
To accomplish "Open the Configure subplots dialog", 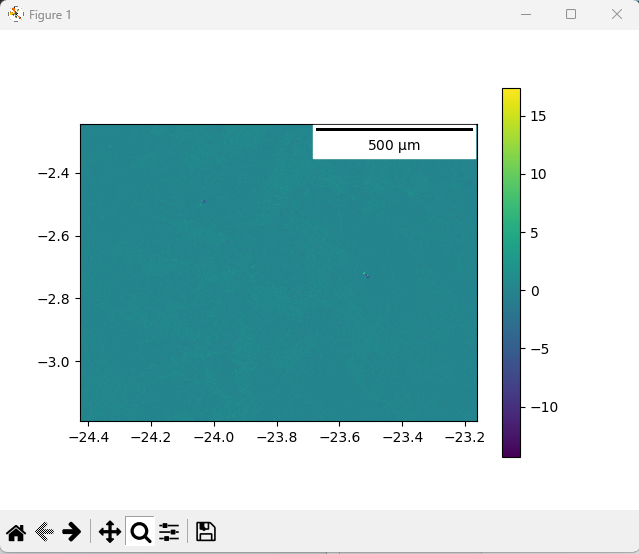I will 169,532.
